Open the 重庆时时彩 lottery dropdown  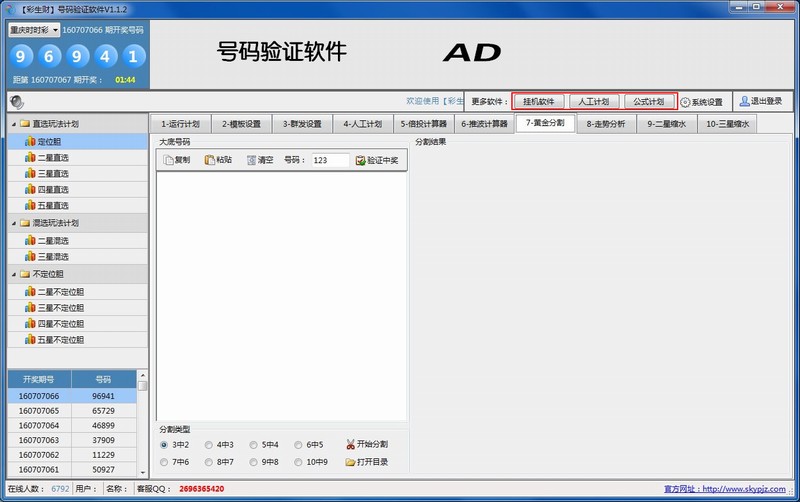pyautogui.click(x=35, y=30)
